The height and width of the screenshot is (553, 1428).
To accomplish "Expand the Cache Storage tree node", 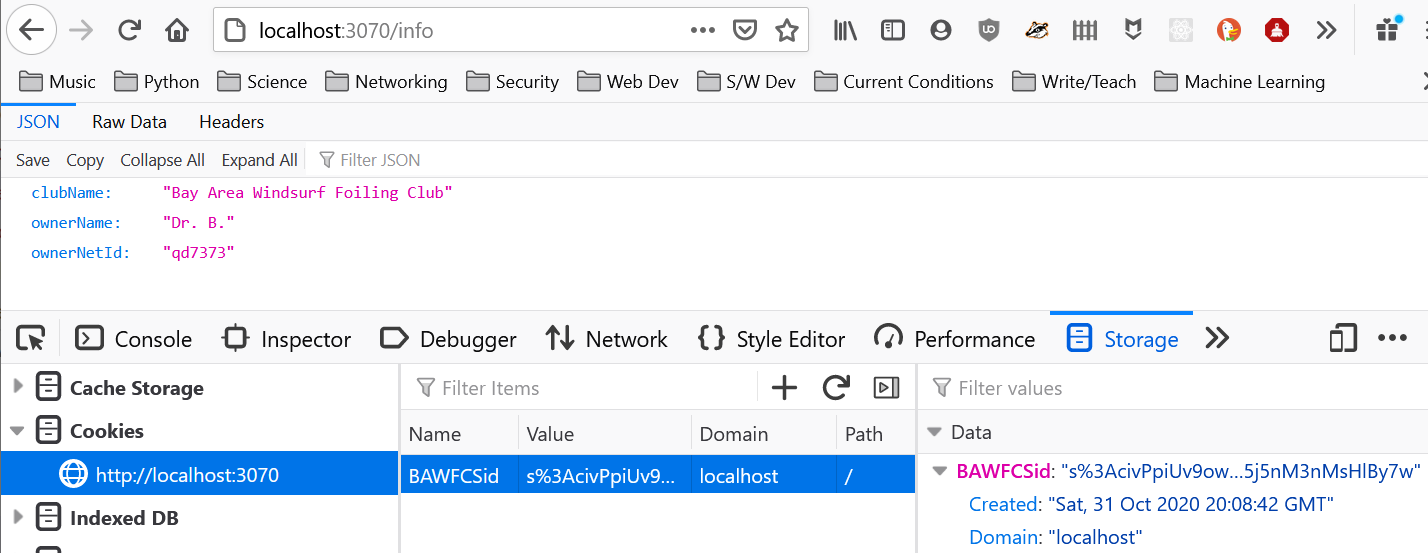I will point(18,388).
